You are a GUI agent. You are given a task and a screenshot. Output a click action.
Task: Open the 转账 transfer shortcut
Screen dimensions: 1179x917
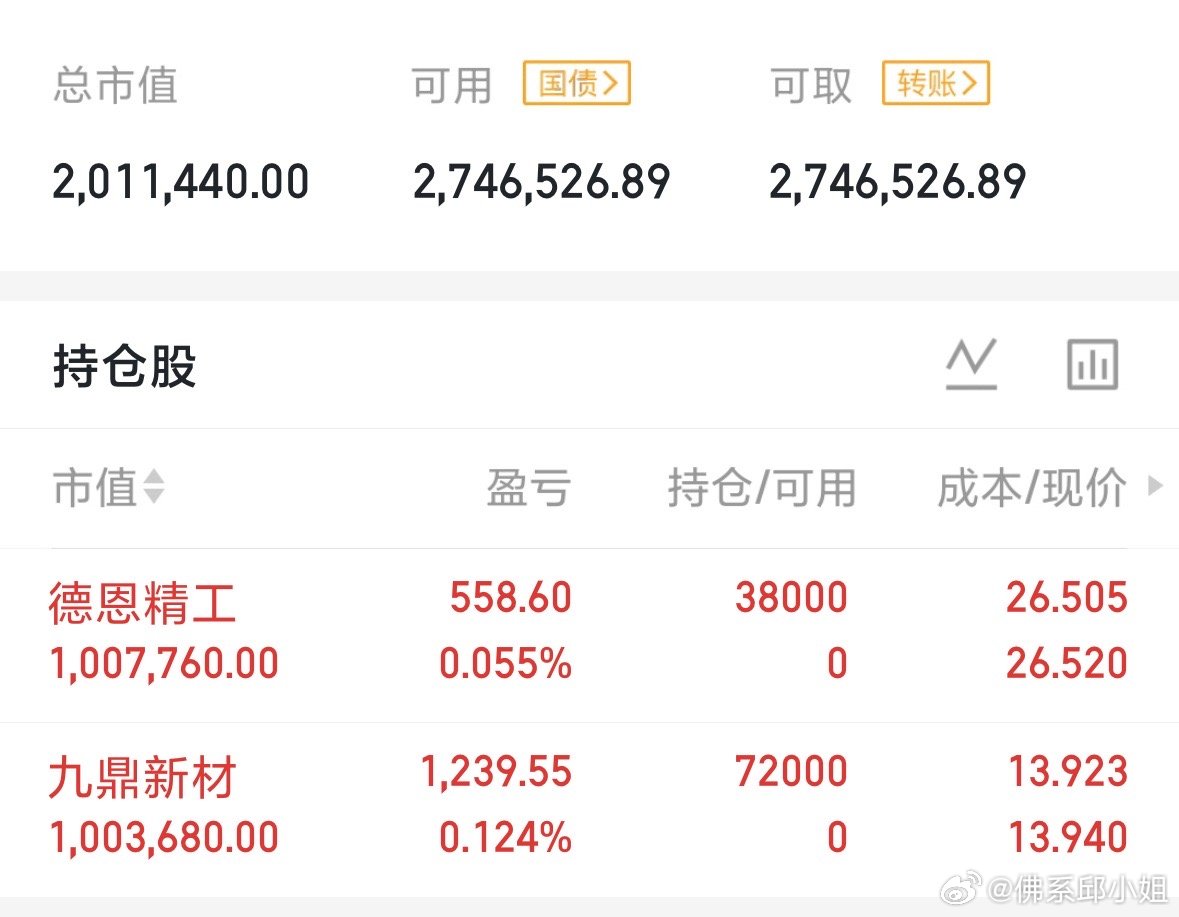pos(935,85)
